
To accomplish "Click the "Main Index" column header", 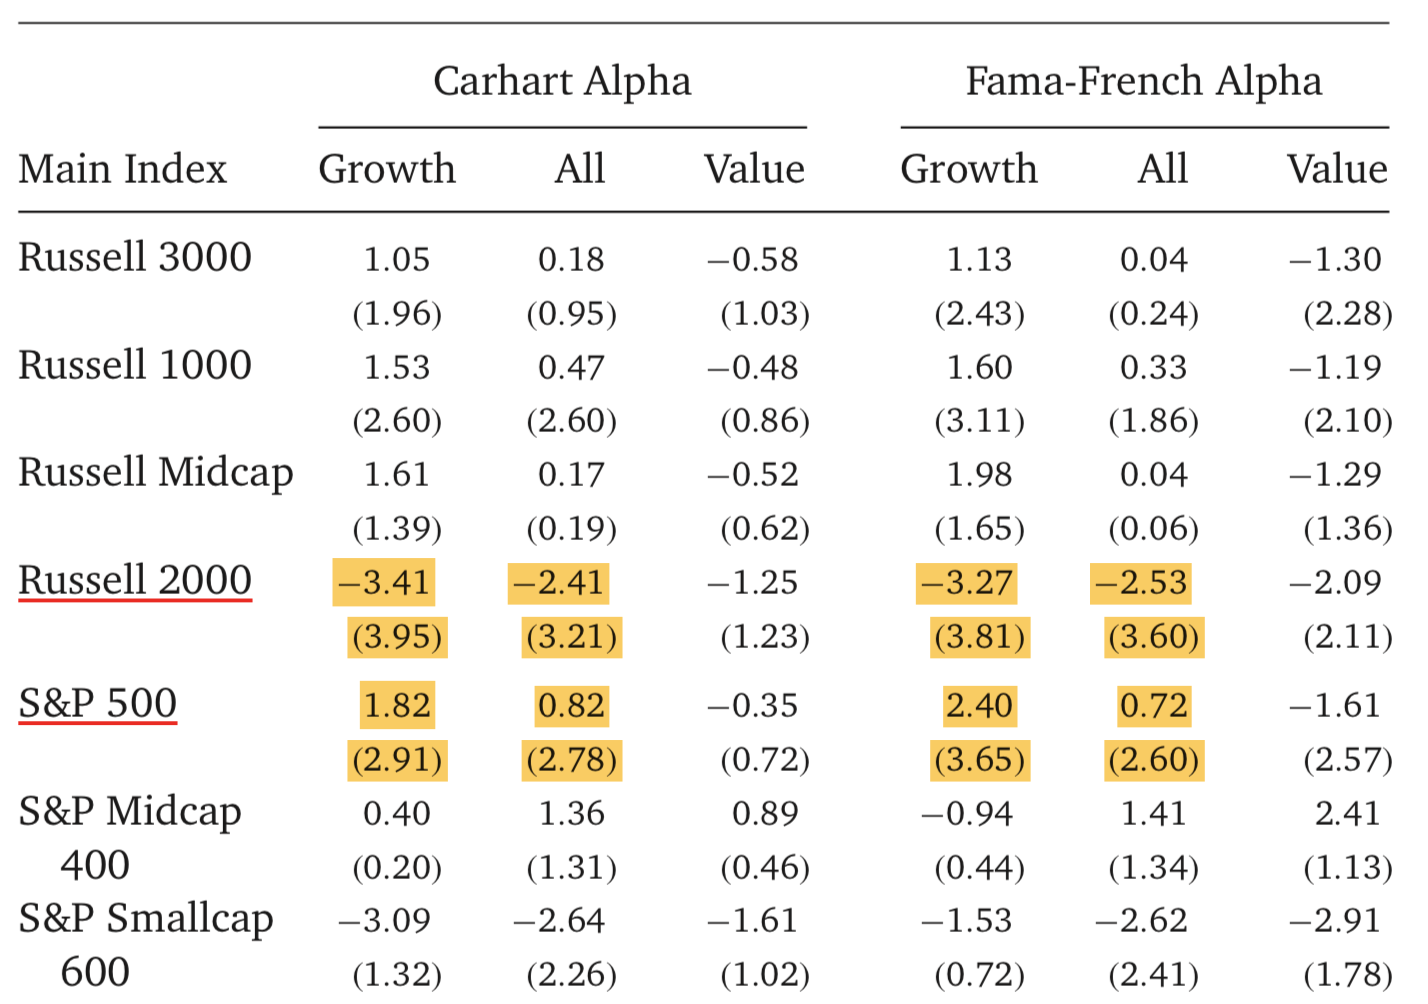I will [x=123, y=169].
